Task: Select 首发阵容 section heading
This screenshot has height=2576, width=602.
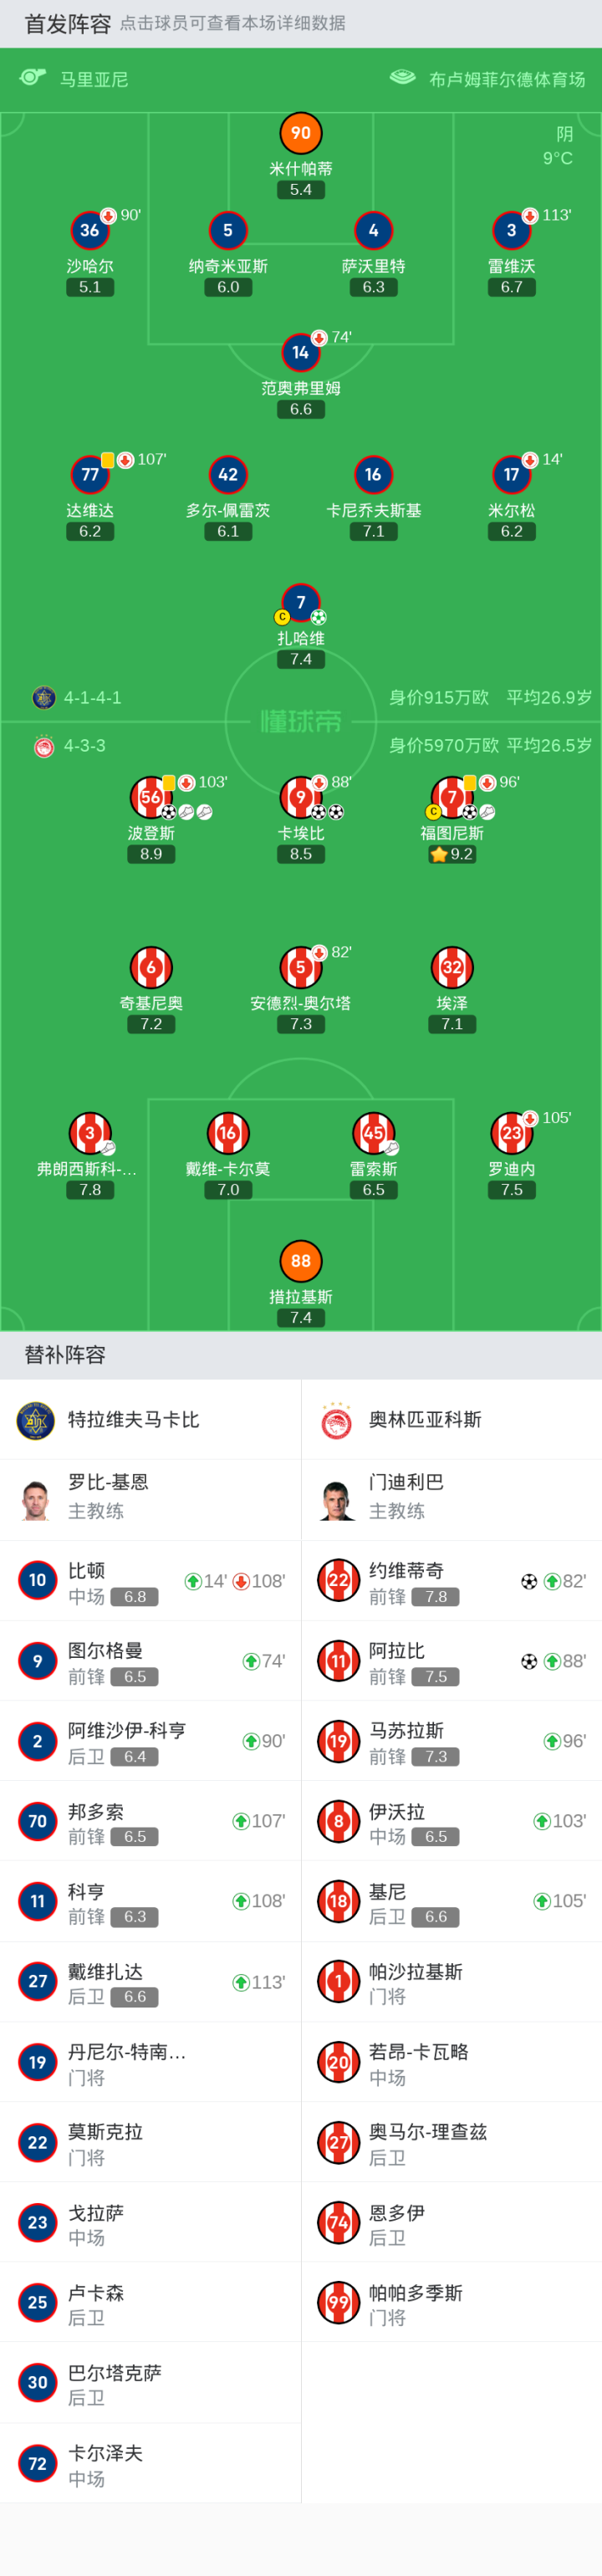Action: pos(67,23)
